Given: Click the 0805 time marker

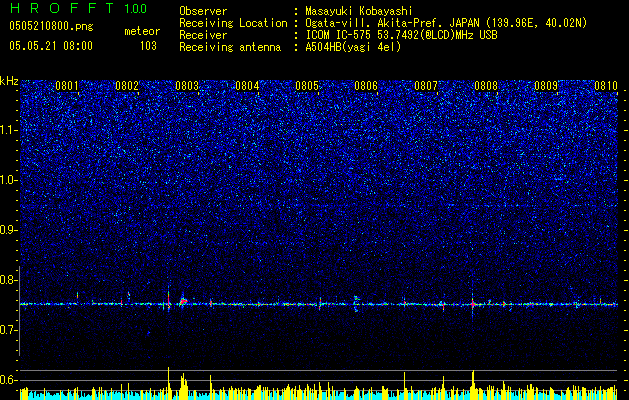Looking at the screenshot, I should point(306,86).
